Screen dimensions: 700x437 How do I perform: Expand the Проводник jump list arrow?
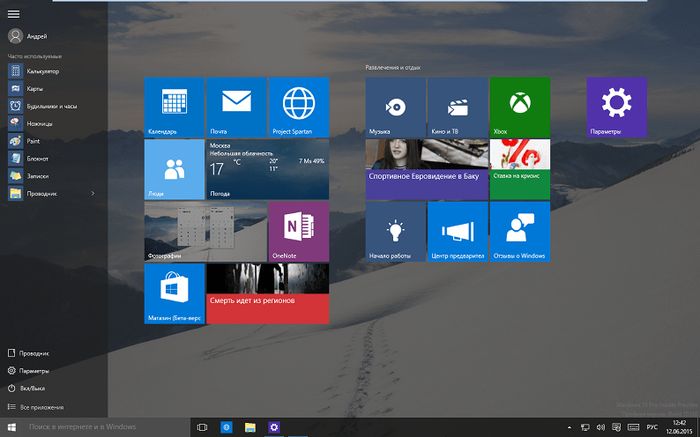(x=93, y=193)
